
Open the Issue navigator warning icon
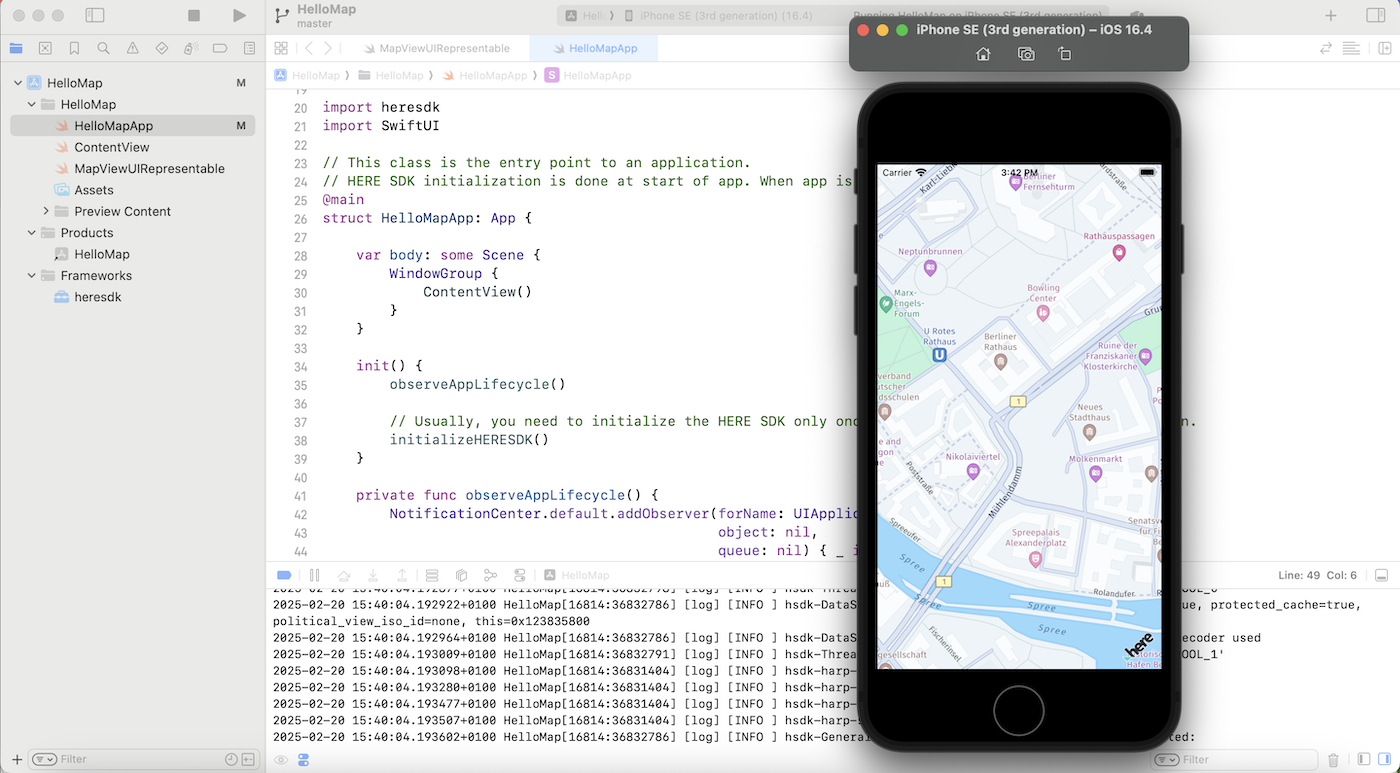pos(133,48)
